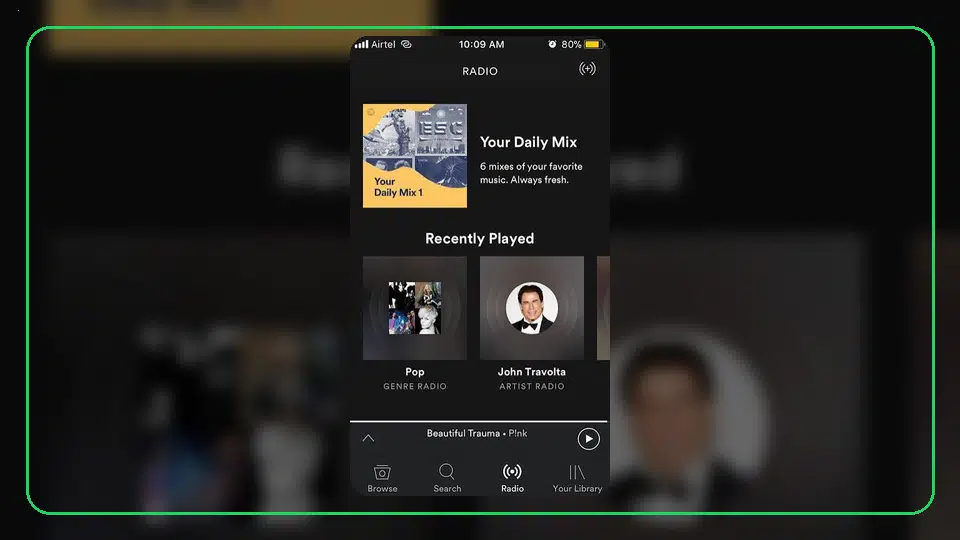The height and width of the screenshot is (540, 960).
Task: Tap the battery indicator in status bar
Action: tap(594, 44)
